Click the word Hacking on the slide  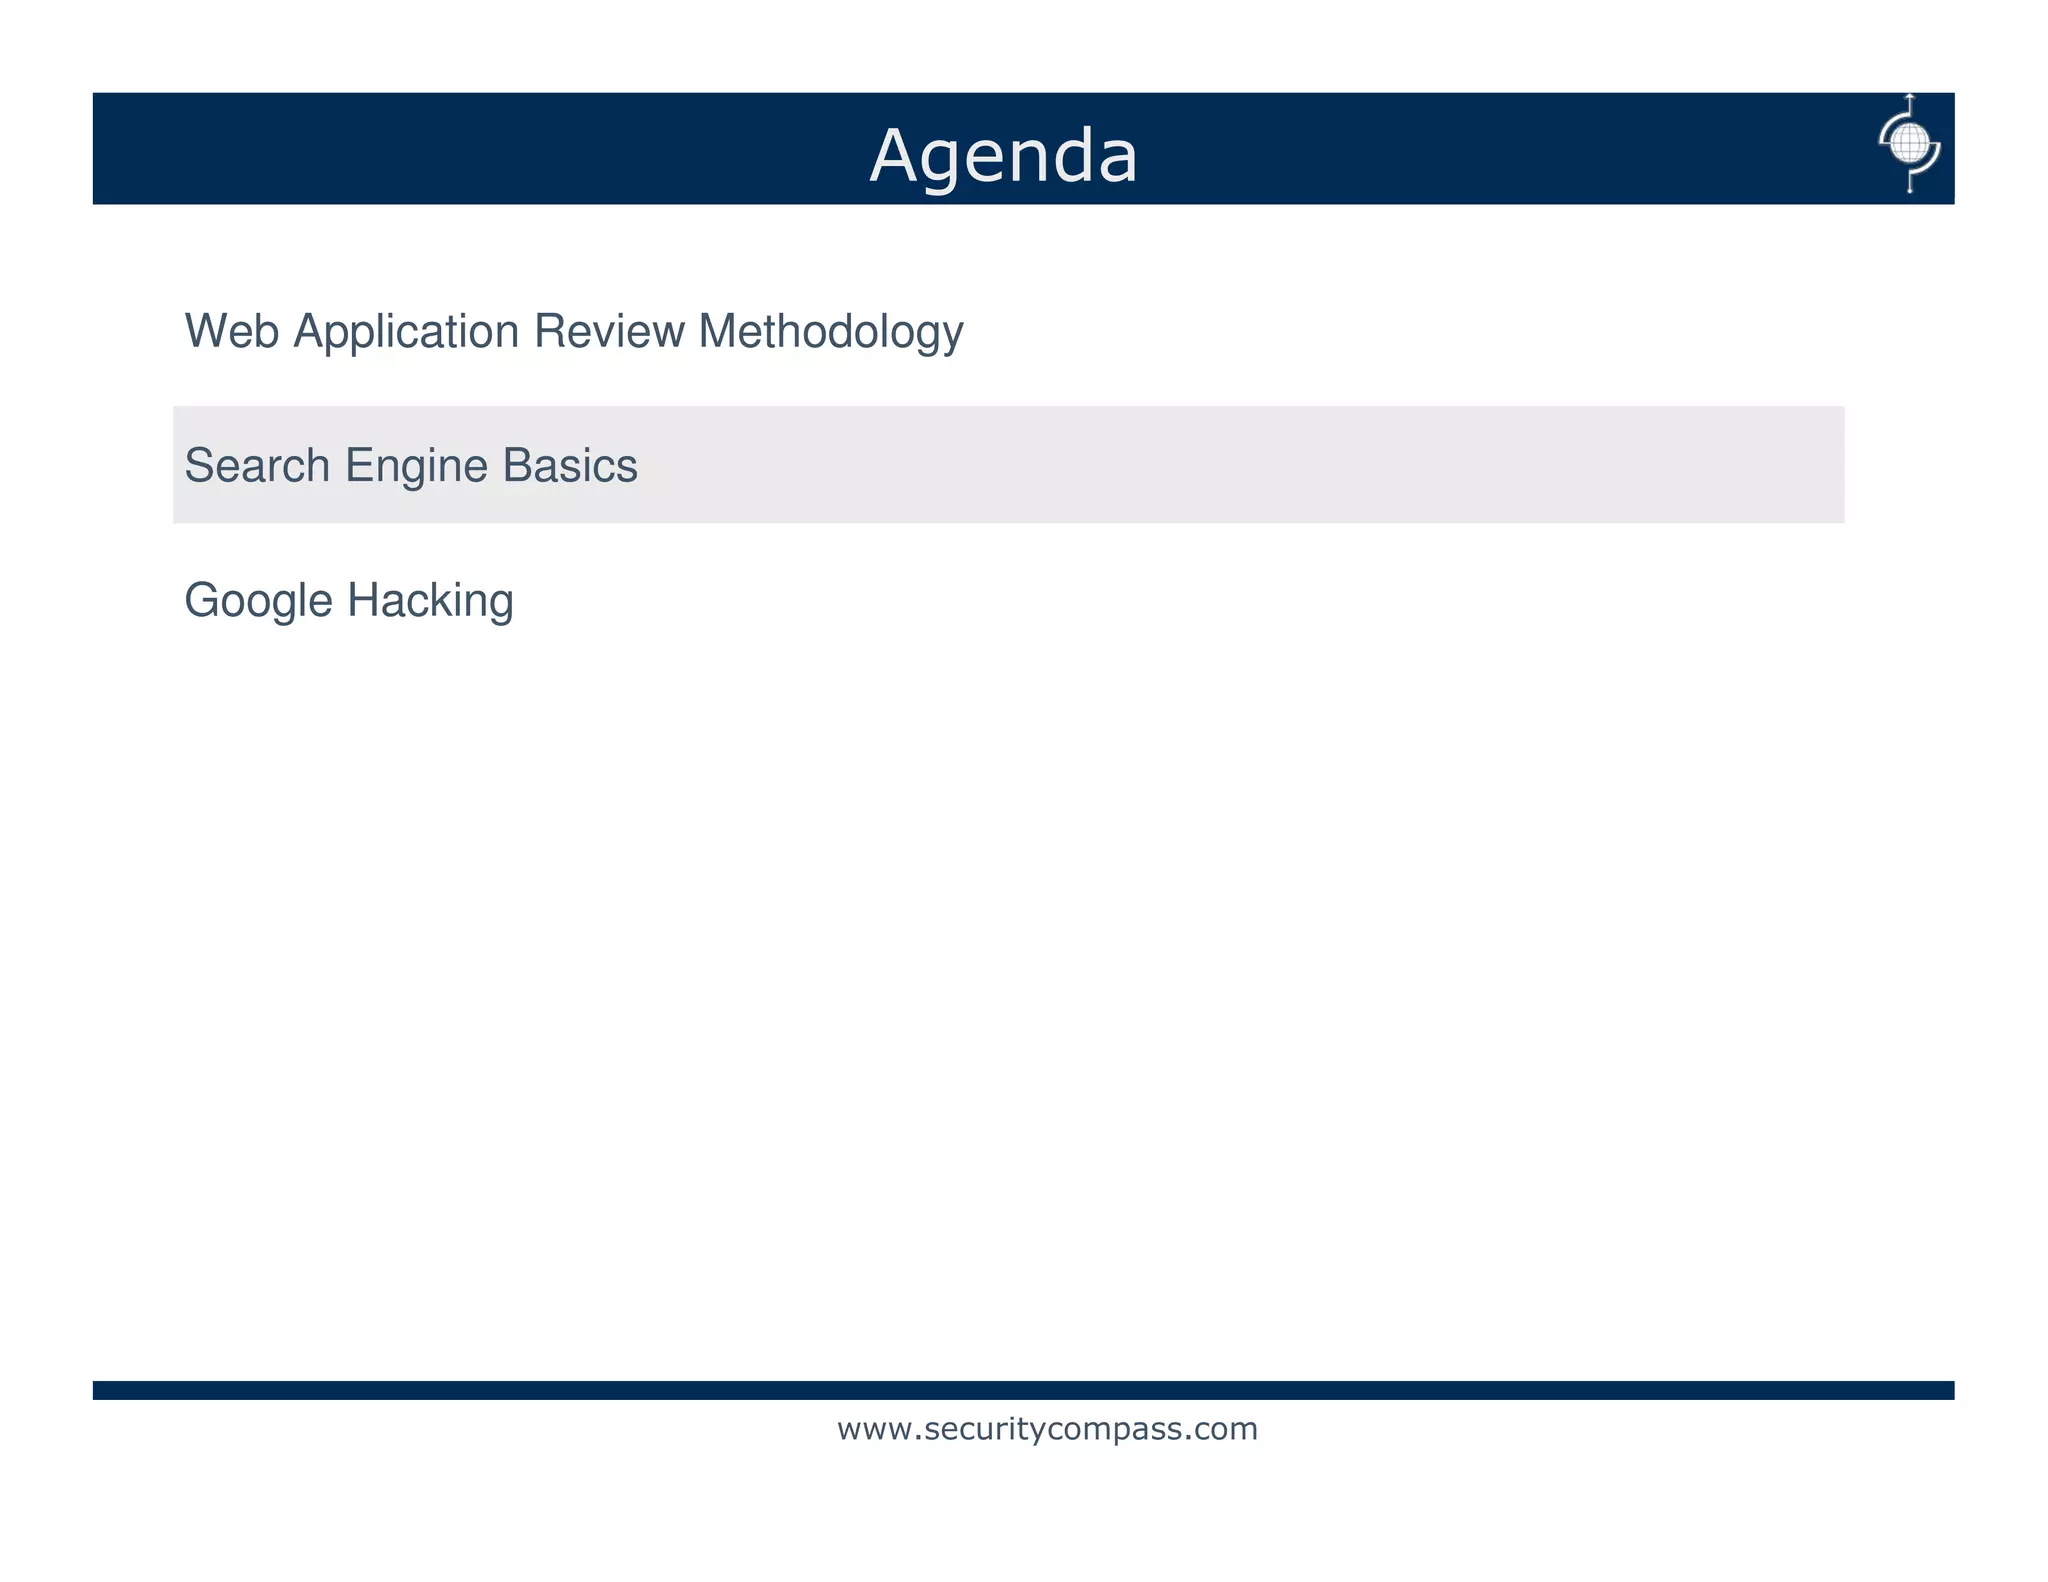[430, 600]
